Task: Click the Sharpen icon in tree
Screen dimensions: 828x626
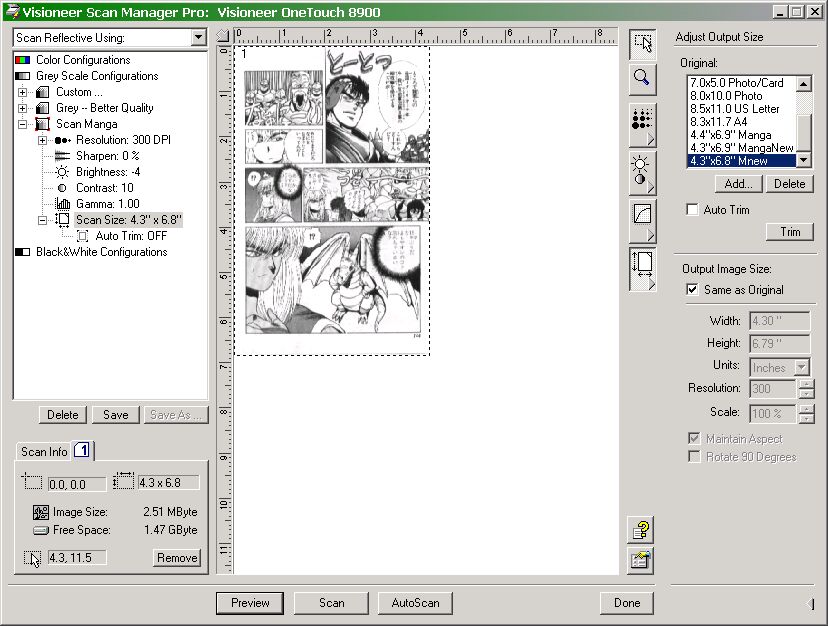Action: 62,156
